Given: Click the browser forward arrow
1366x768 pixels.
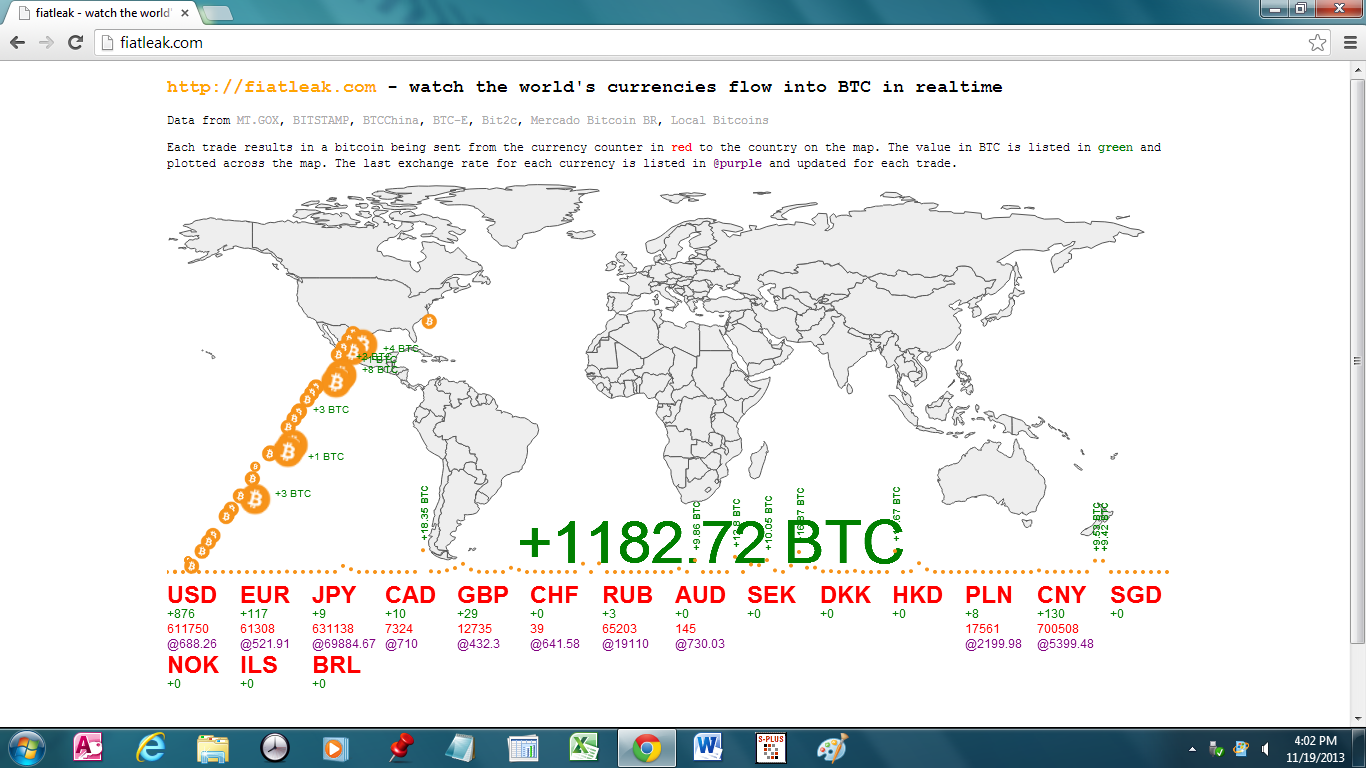Looking at the screenshot, I should (46, 43).
